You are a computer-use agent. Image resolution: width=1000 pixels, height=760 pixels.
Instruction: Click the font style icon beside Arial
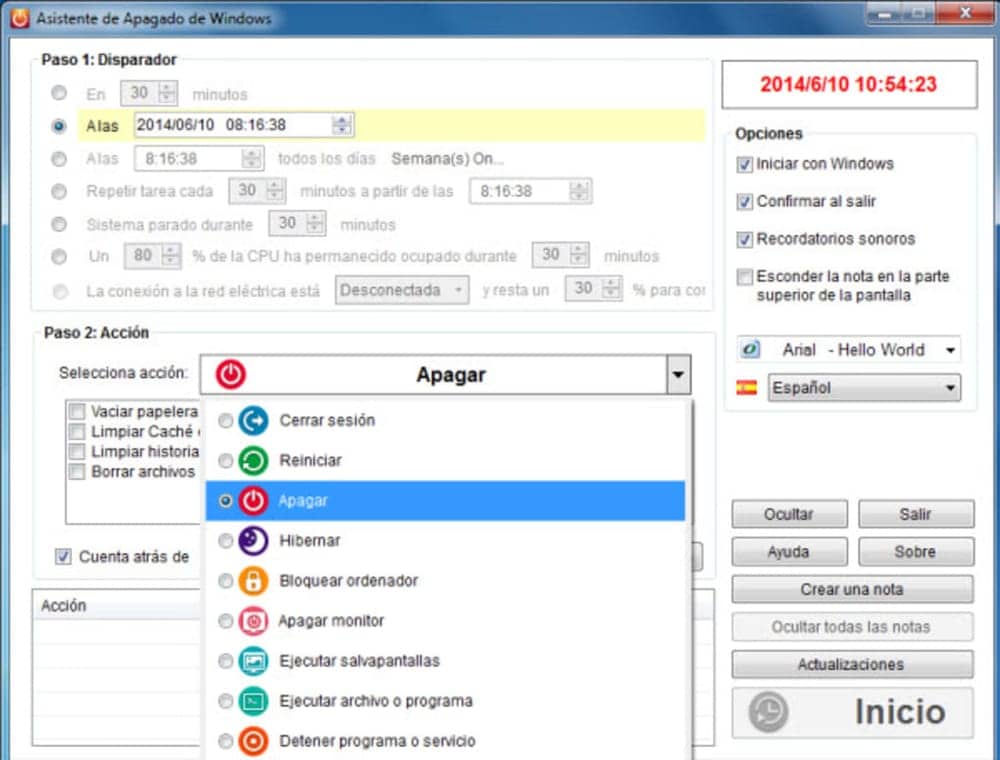pyautogui.click(x=750, y=349)
